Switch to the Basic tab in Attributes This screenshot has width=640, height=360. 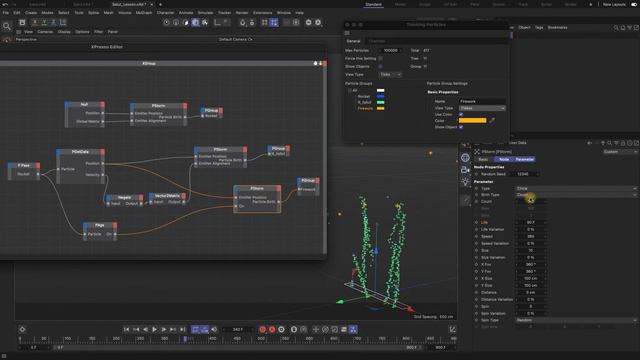click(483, 159)
